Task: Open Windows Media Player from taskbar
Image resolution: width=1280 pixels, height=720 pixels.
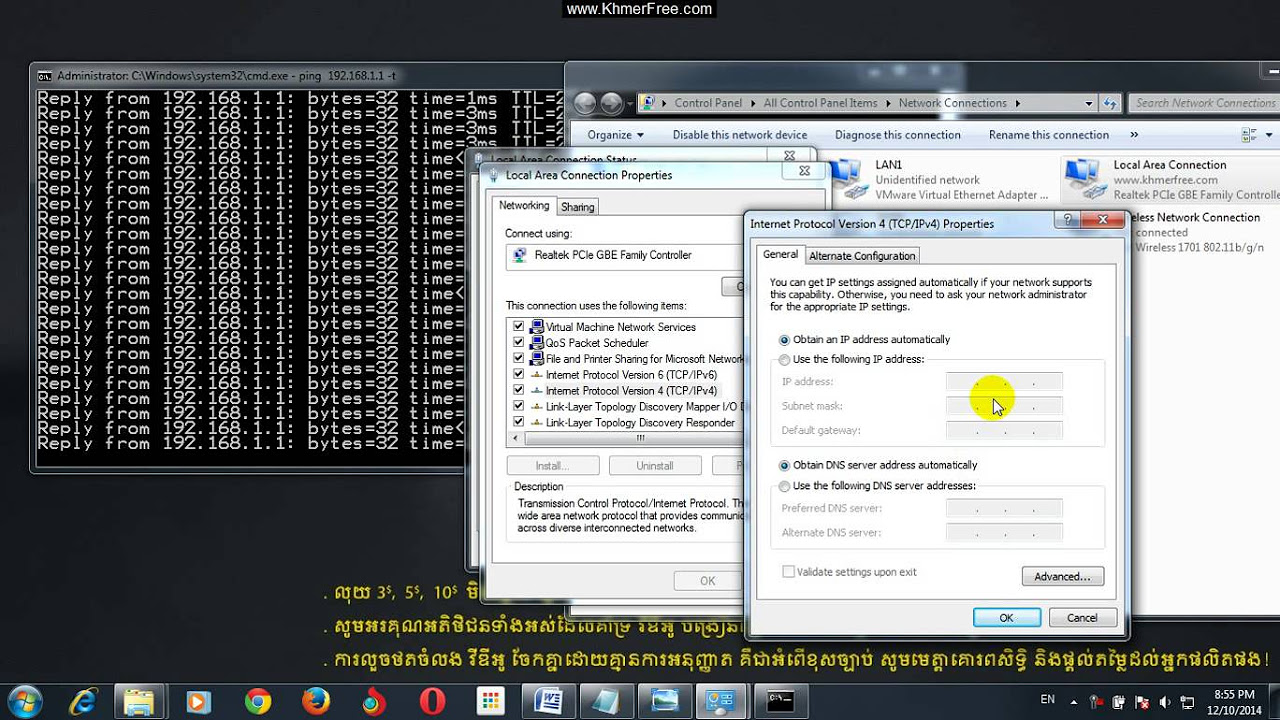Action: 198,702
